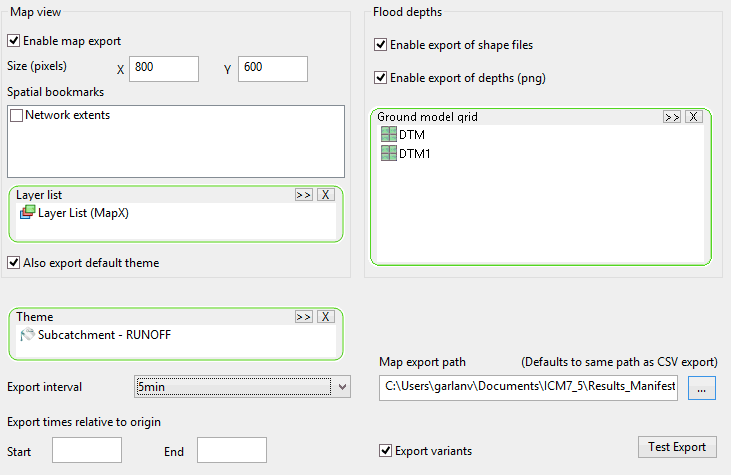Clear the Layer list box with X
The height and width of the screenshot is (475, 731).
tap(325, 195)
